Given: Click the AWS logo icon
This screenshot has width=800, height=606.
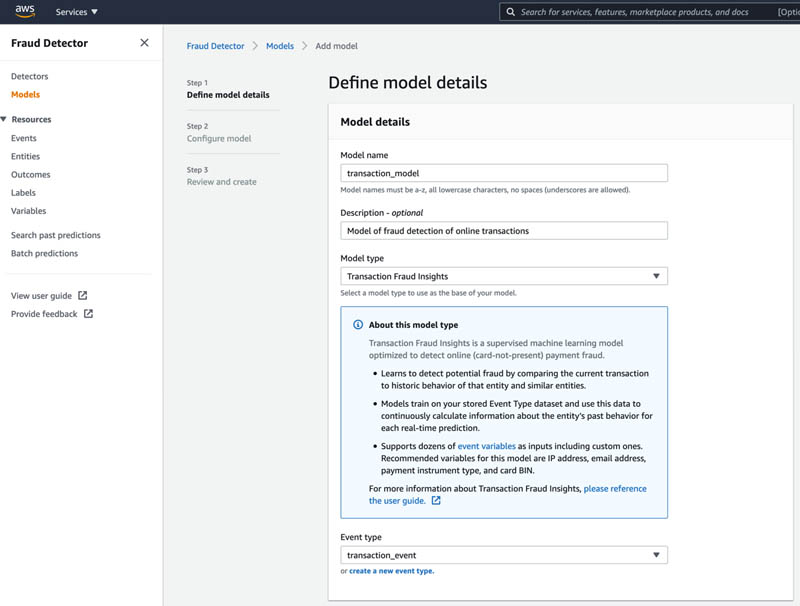Looking at the screenshot, I should tap(24, 11).
